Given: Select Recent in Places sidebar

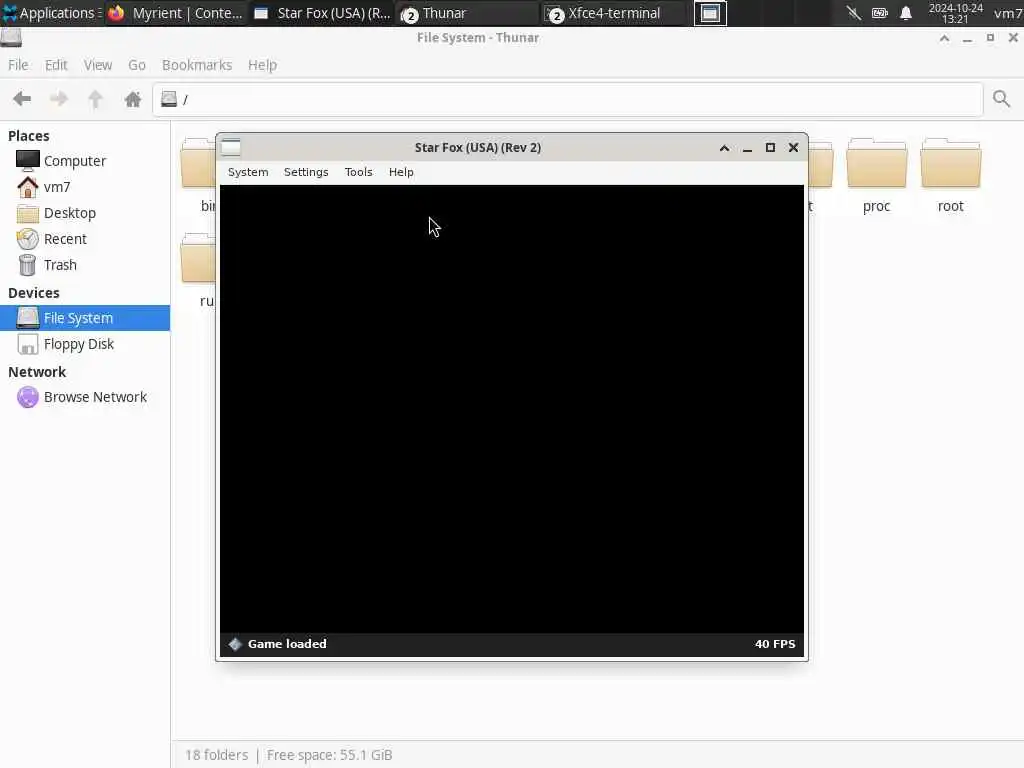Looking at the screenshot, I should click(85, 239).
